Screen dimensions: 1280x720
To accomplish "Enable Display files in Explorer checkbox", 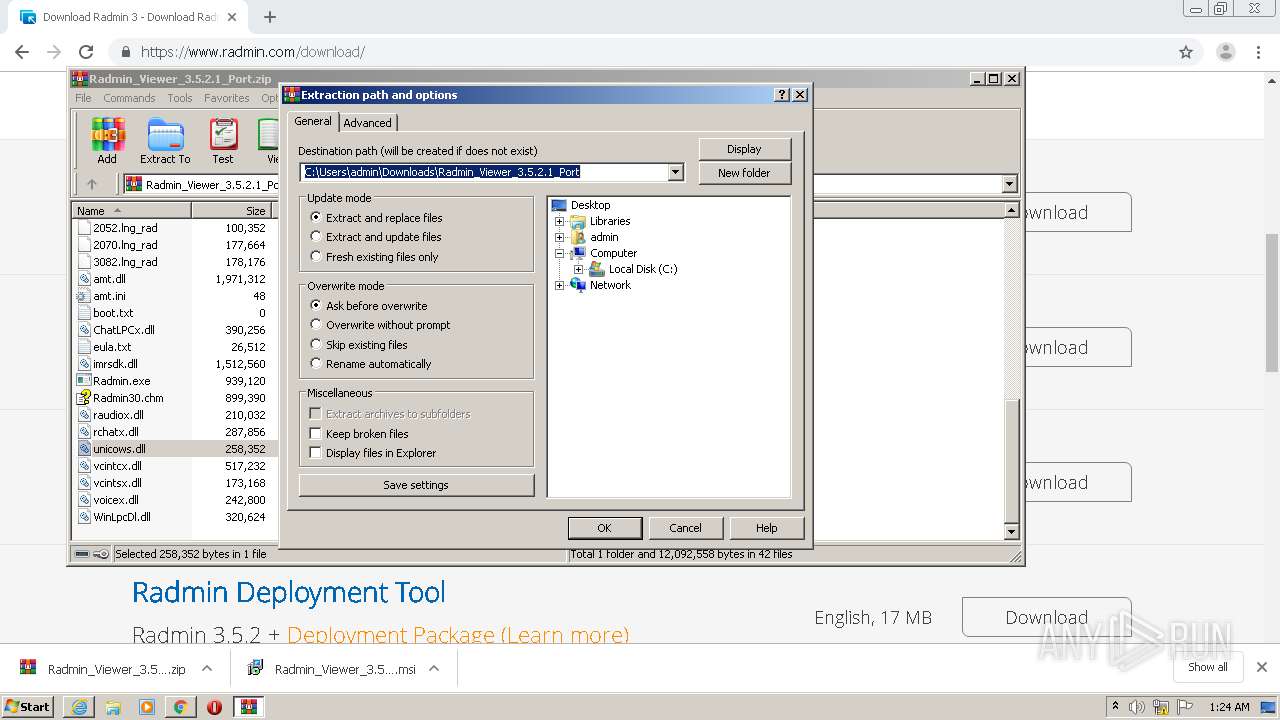I will tap(315, 453).
